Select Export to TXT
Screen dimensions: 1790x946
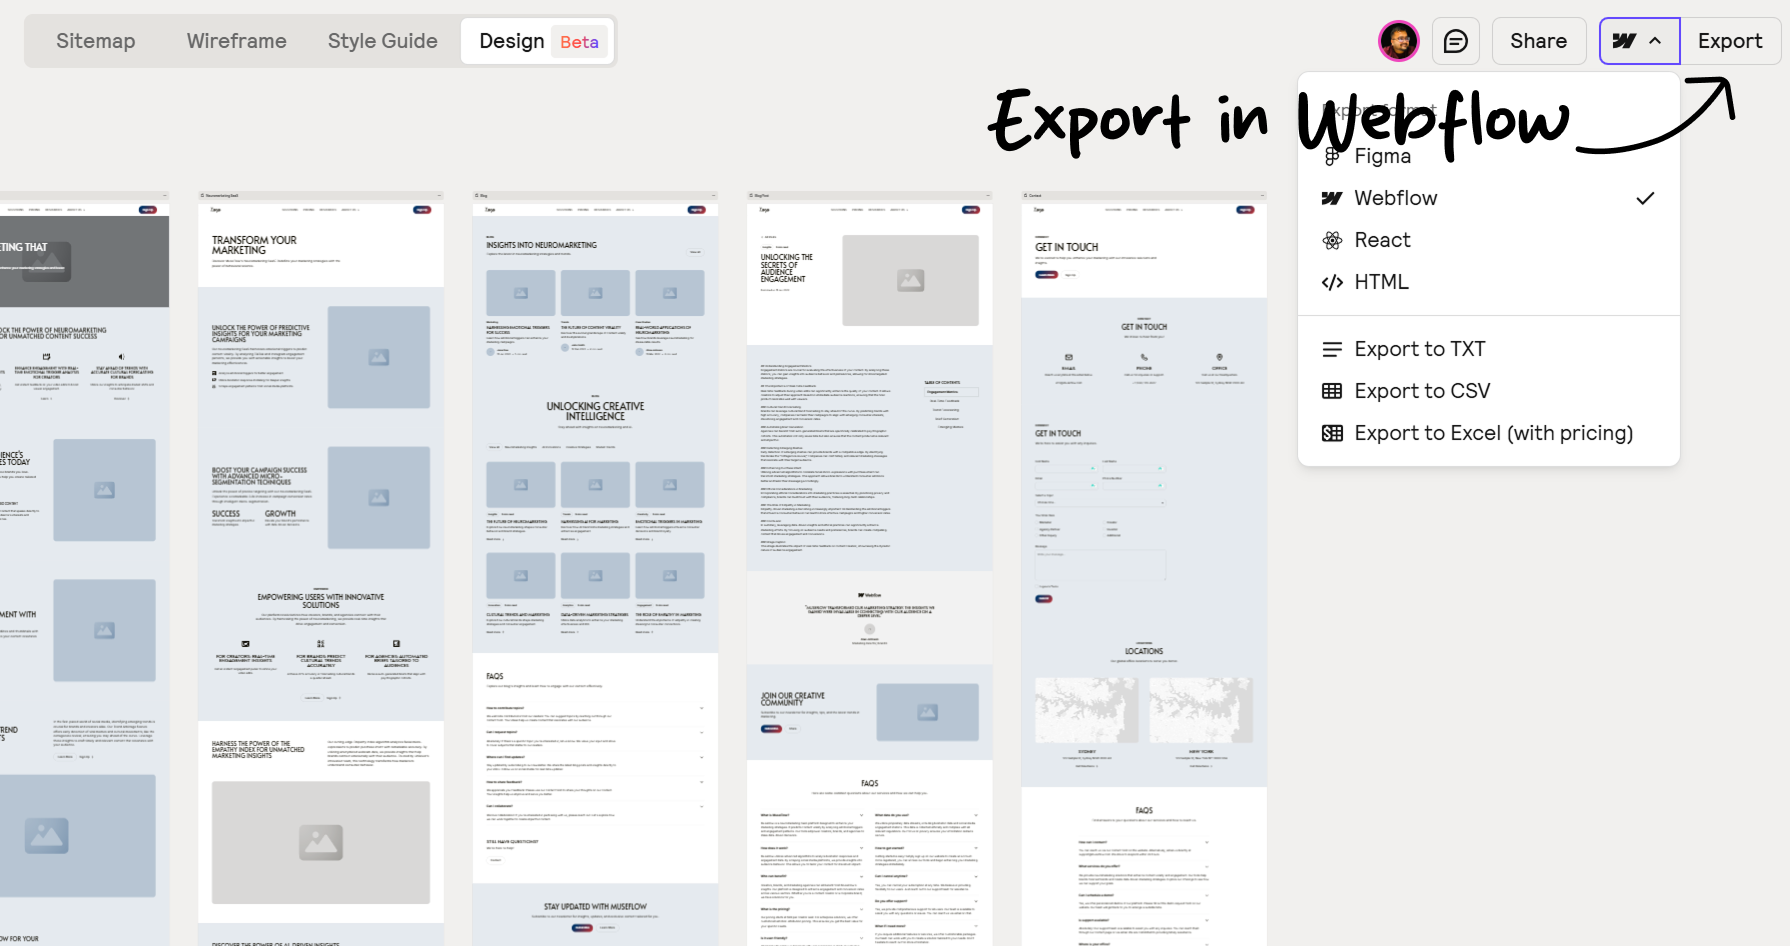pyautogui.click(x=1488, y=349)
